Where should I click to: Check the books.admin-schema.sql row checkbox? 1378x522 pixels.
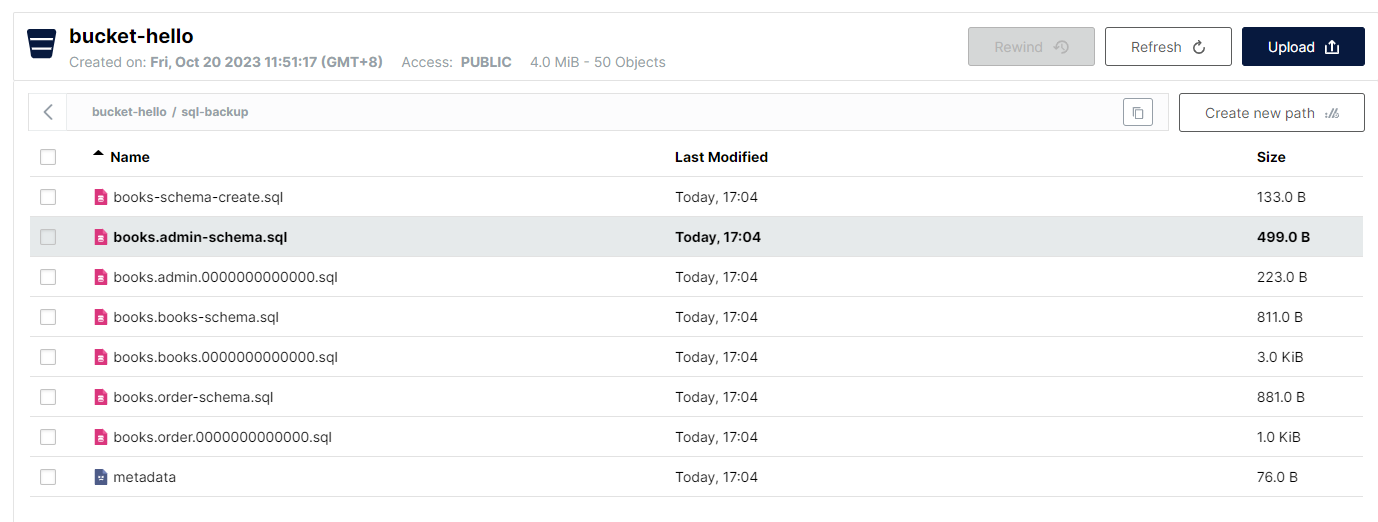click(48, 238)
